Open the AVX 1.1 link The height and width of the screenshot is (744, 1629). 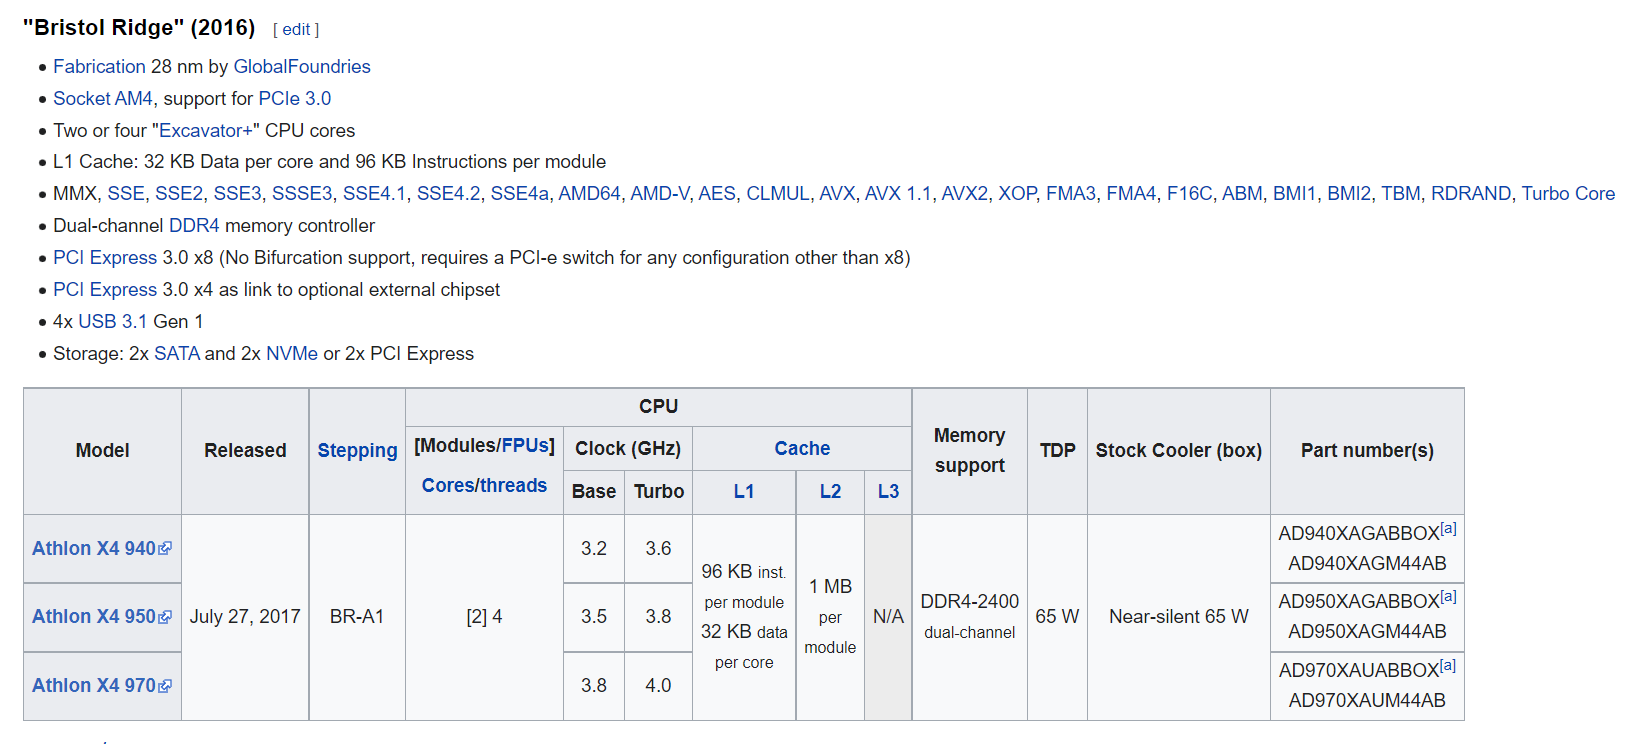[x=898, y=193]
